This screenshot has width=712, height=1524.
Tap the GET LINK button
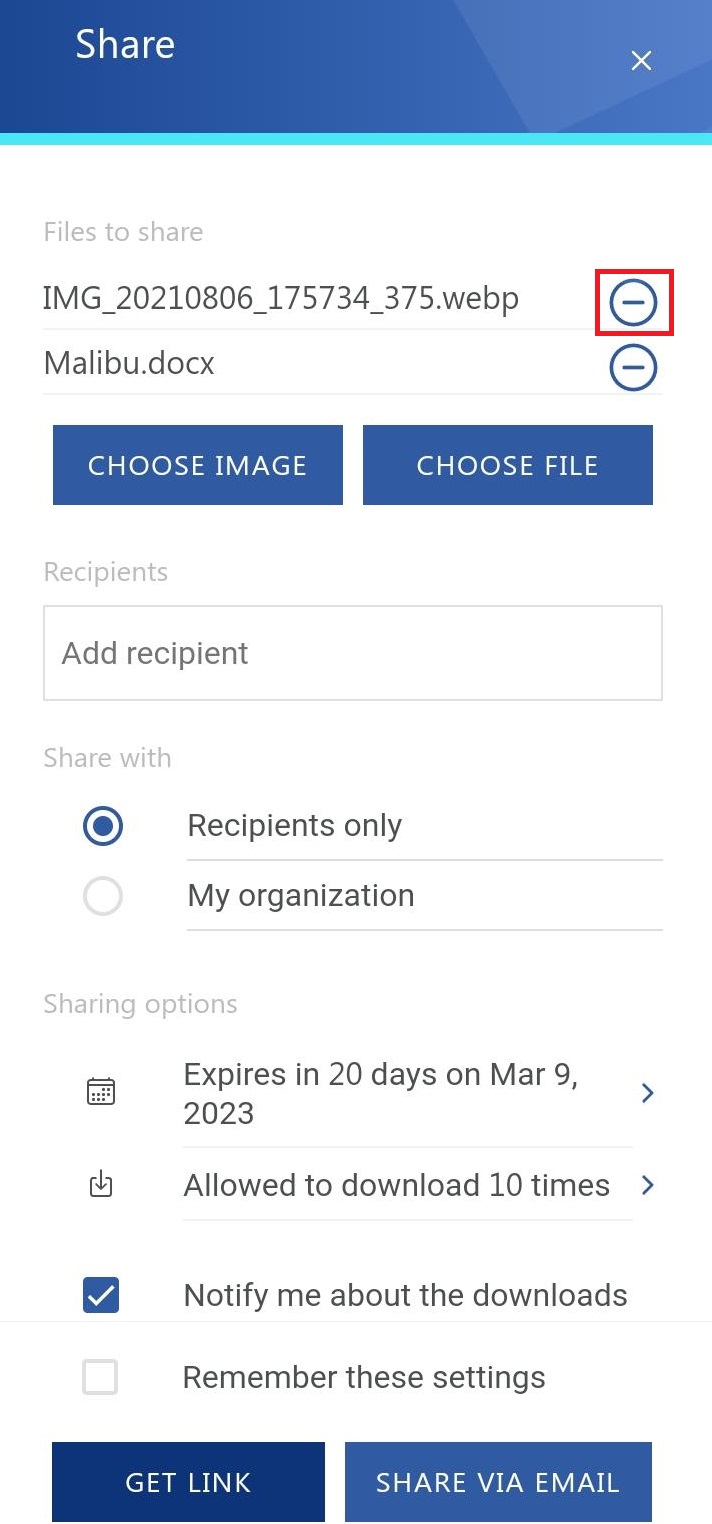pos(188,1482)
